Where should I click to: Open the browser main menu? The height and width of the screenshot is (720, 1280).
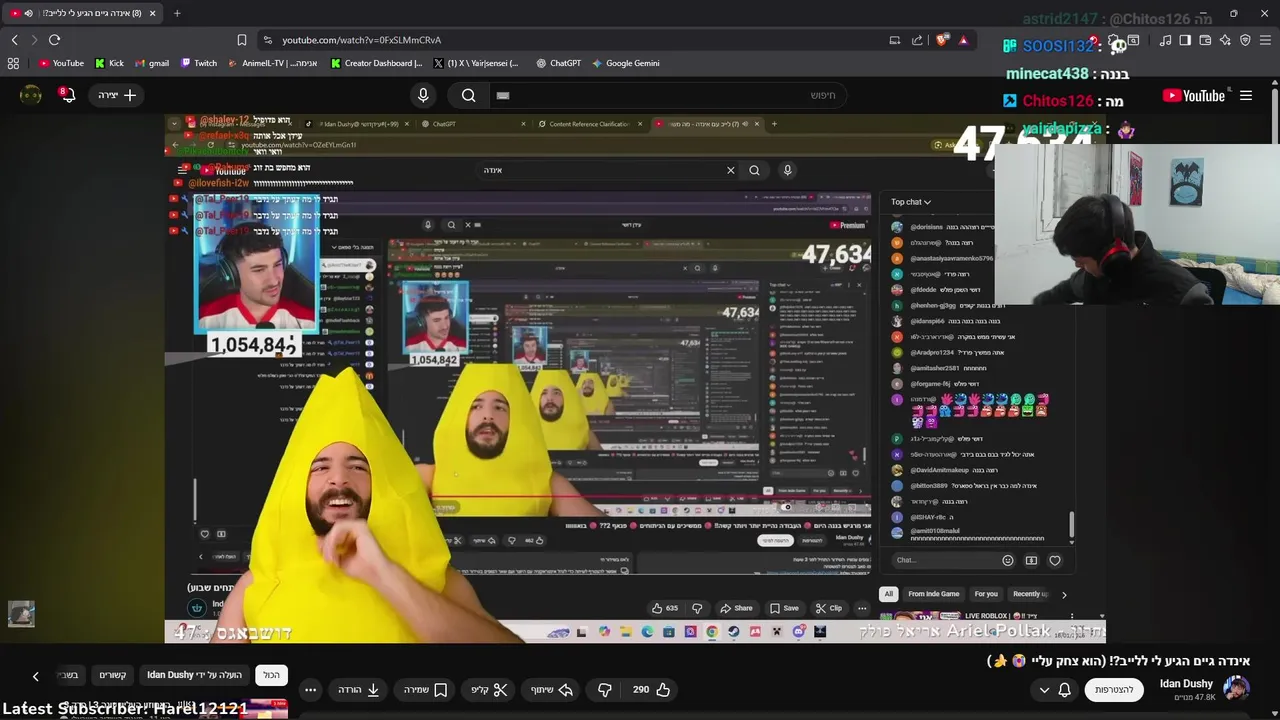click(x=1266, y=40)
